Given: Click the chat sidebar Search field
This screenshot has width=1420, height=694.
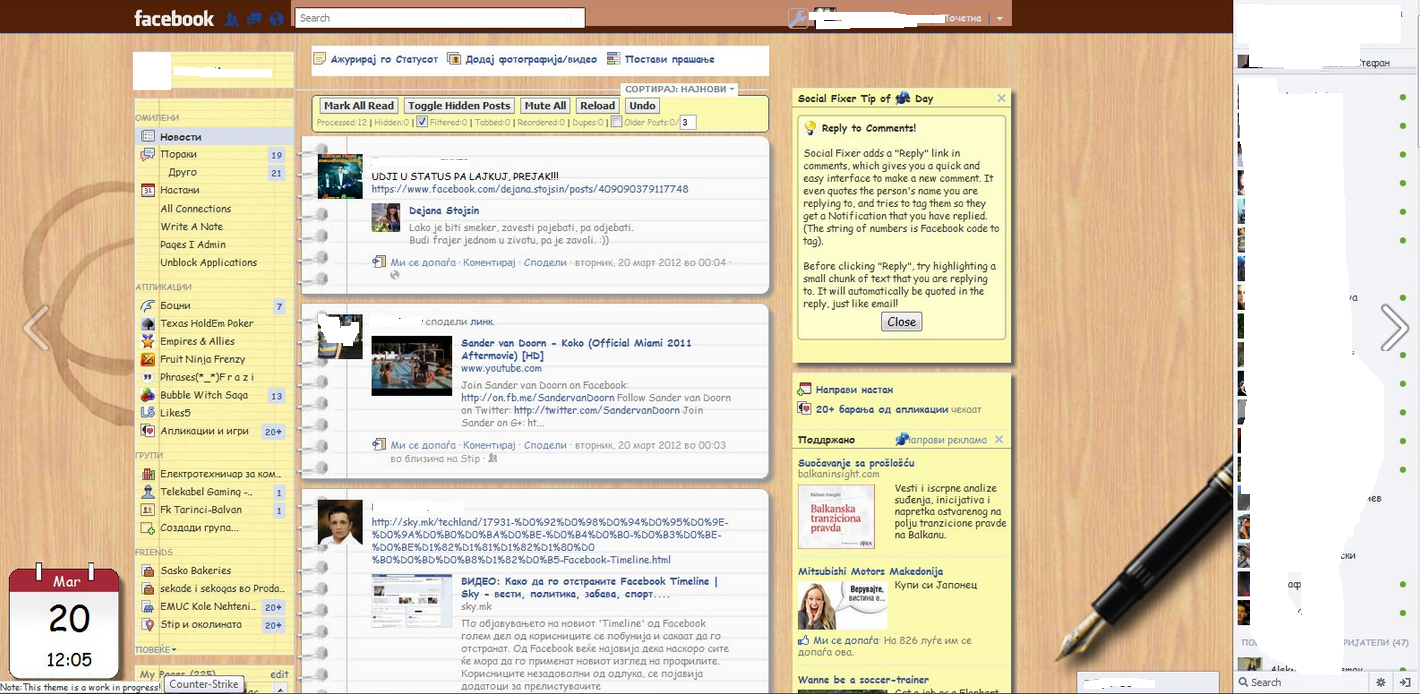Looking at the screenshot, I should click(x=1301, y=682).
